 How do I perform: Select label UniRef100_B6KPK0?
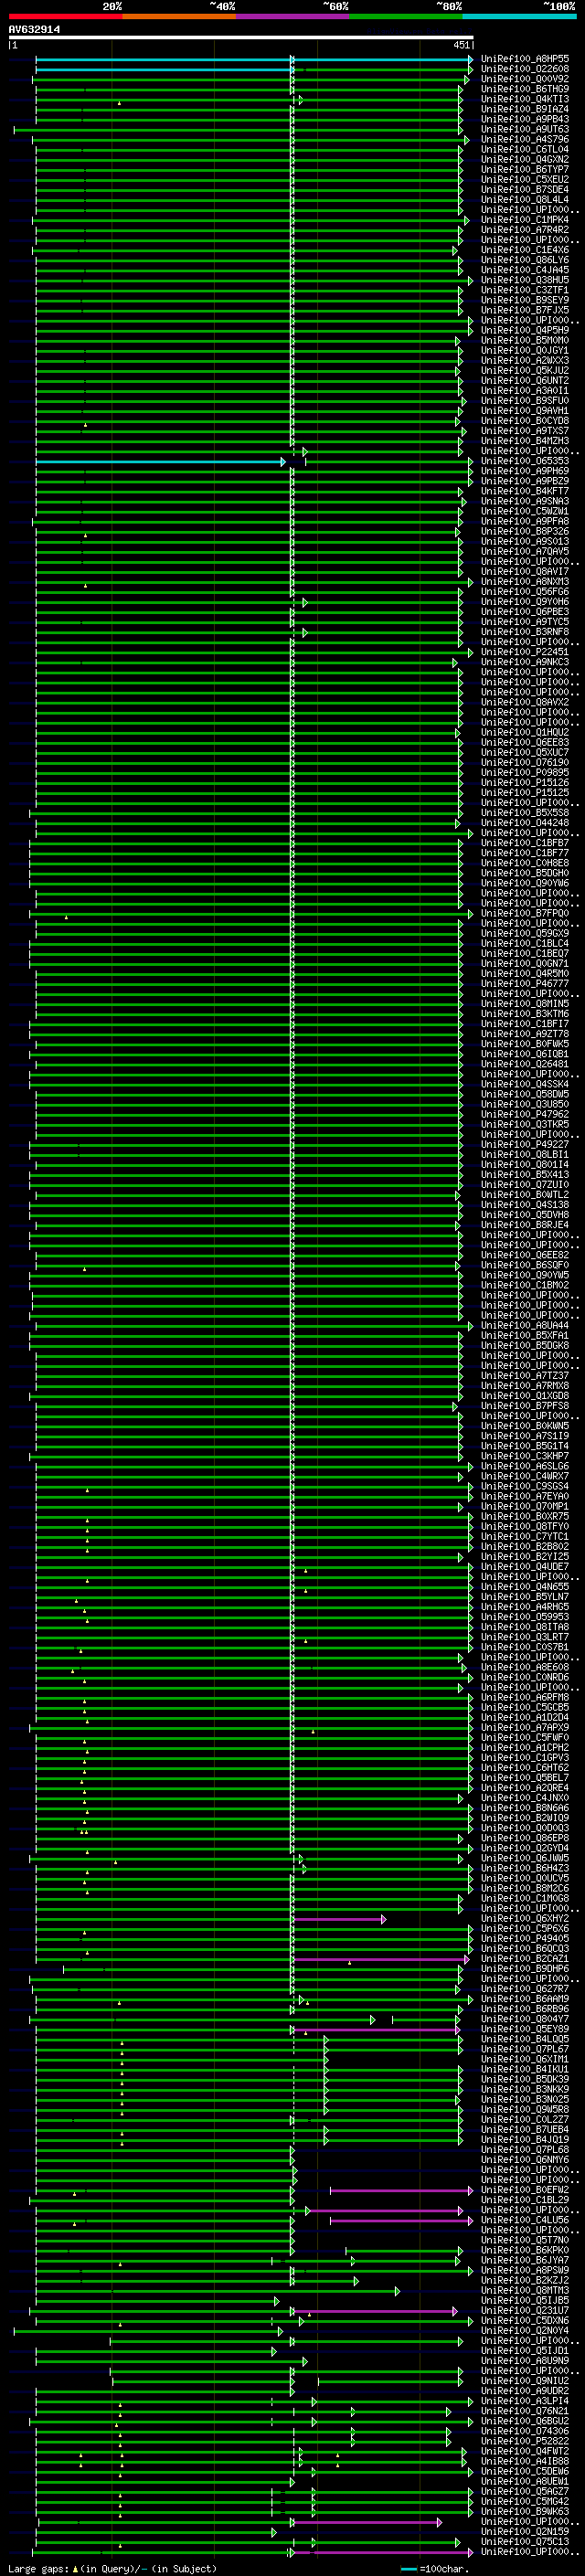point(525,2250)
